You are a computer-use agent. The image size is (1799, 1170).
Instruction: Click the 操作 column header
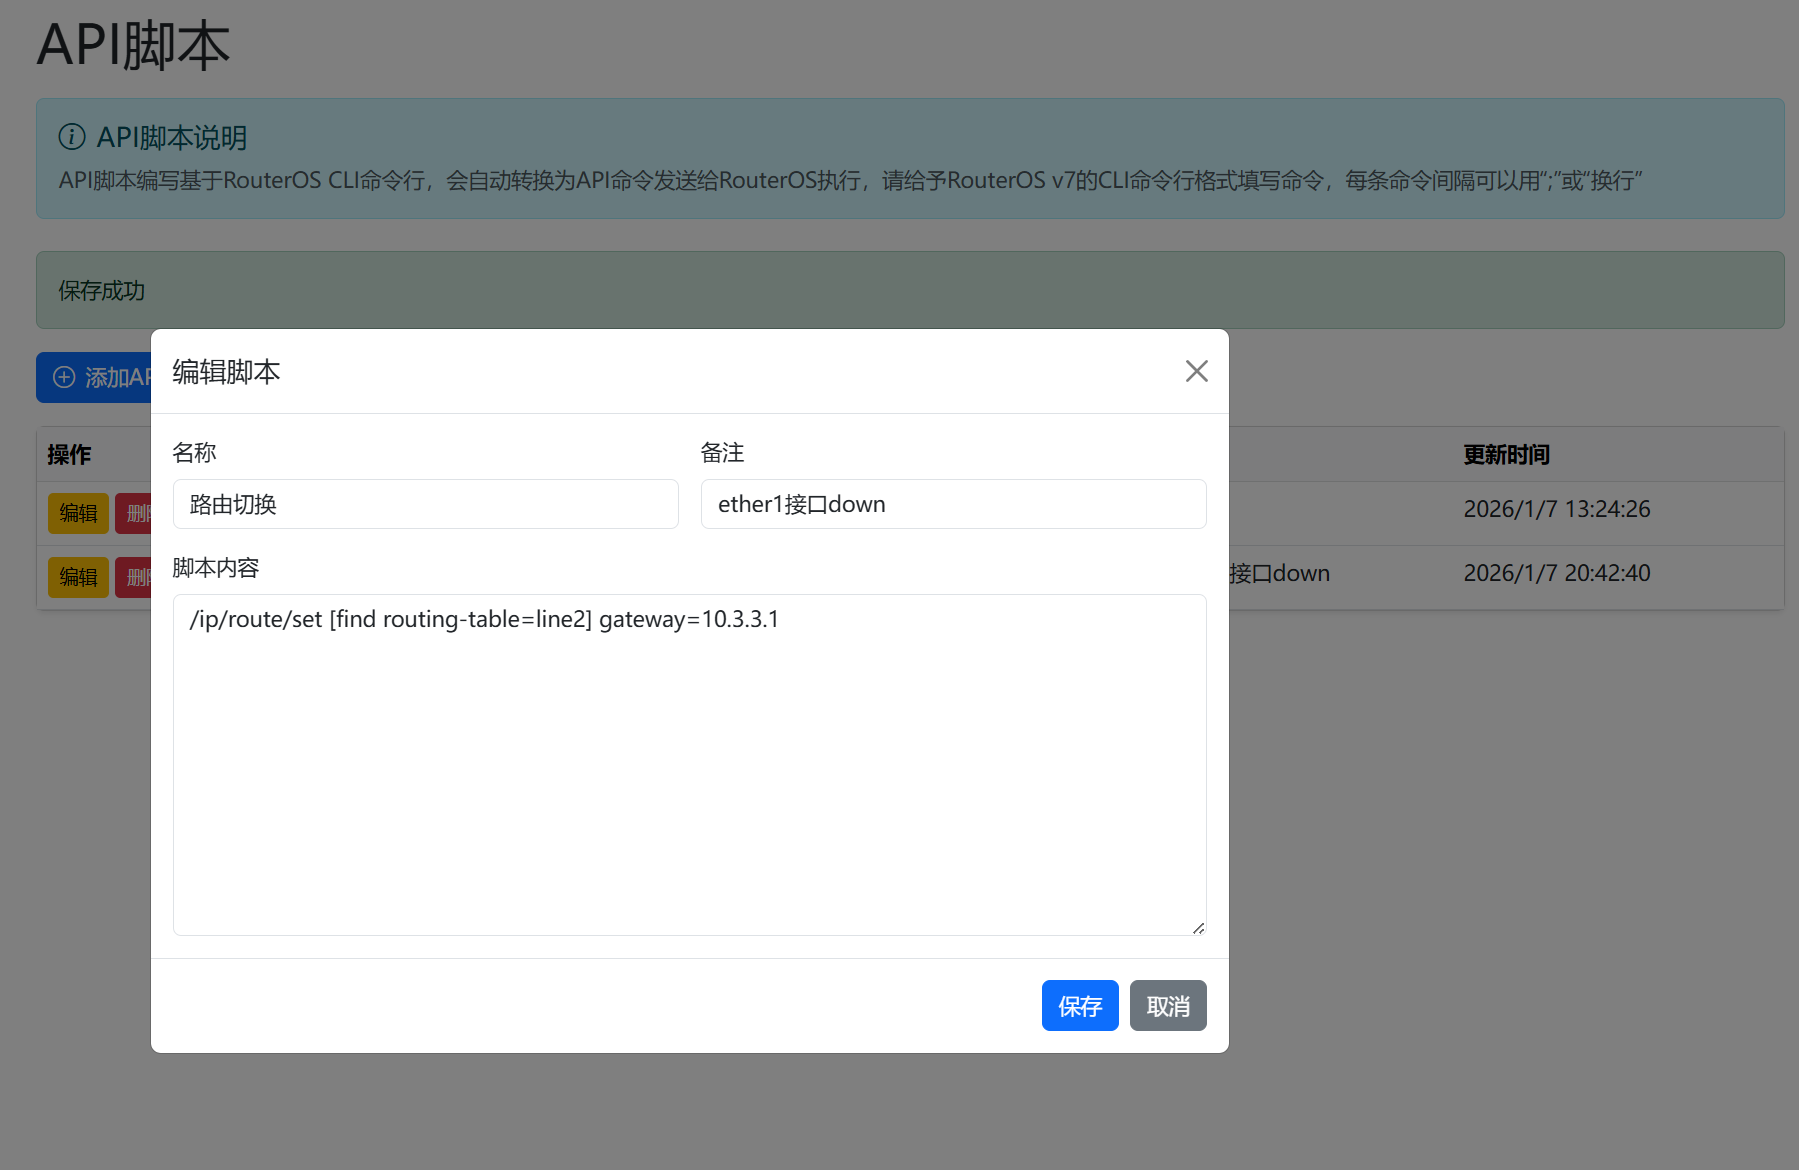point(69,455)
